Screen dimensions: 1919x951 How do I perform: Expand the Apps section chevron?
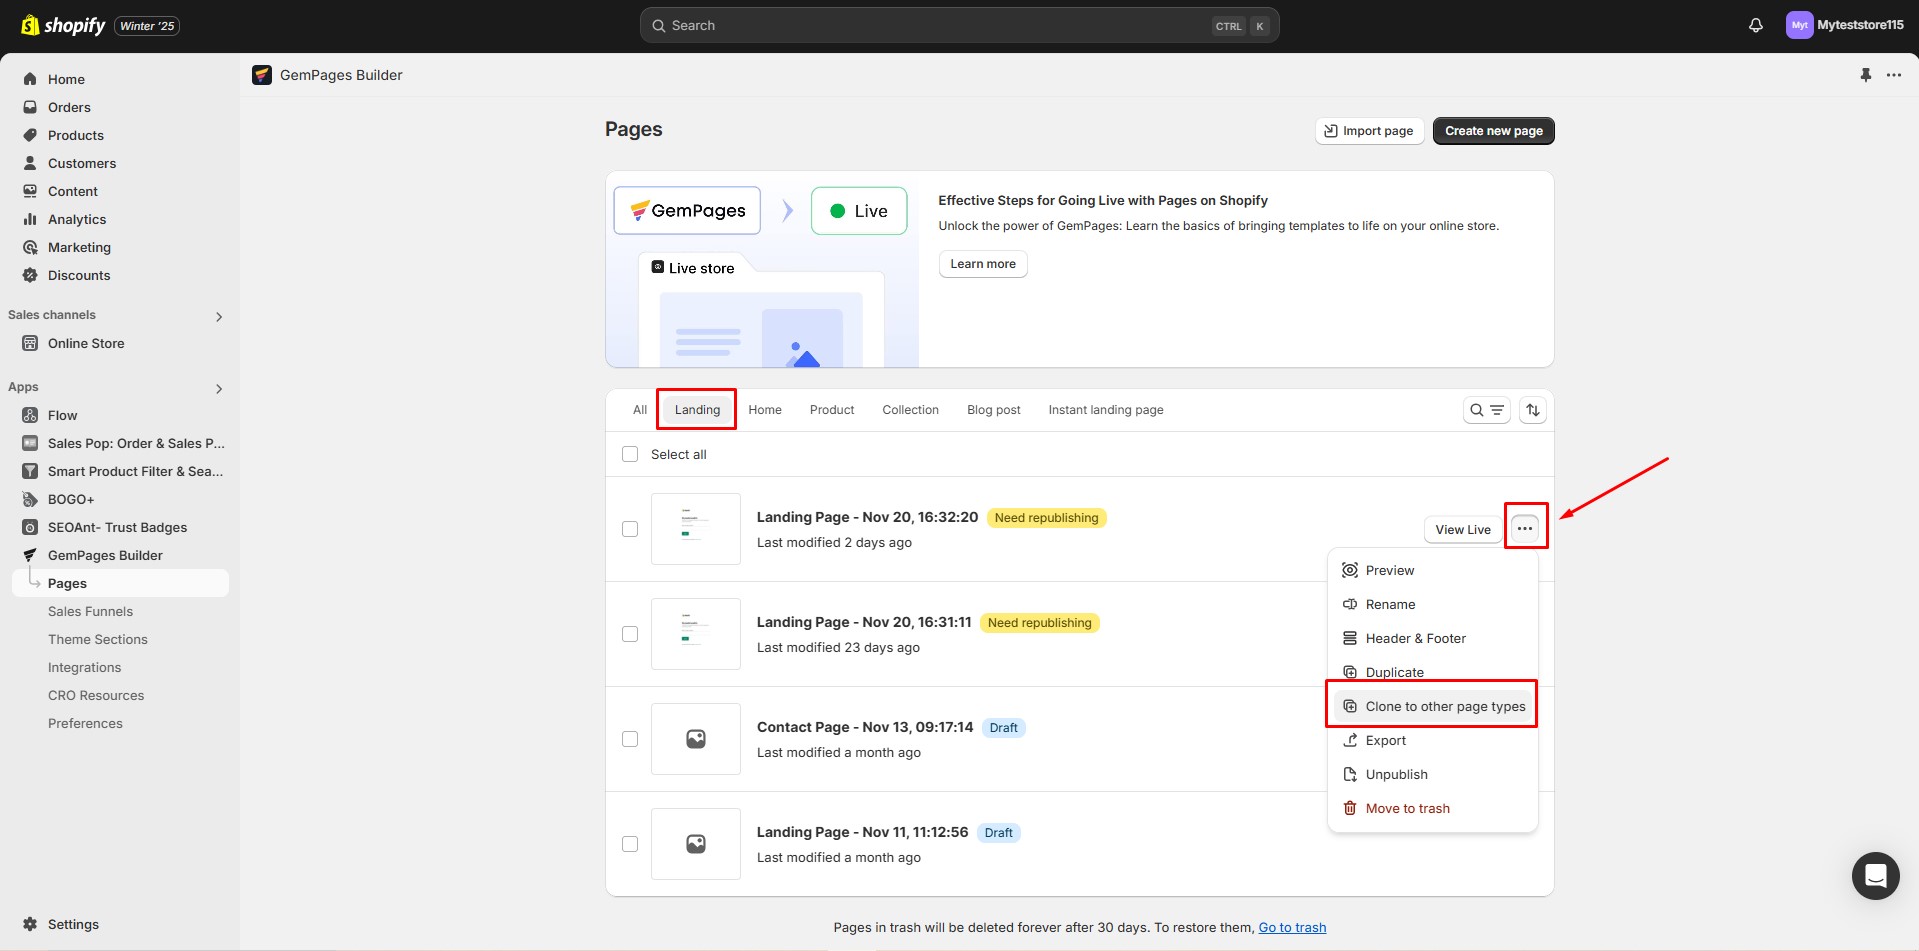(219, 389)
